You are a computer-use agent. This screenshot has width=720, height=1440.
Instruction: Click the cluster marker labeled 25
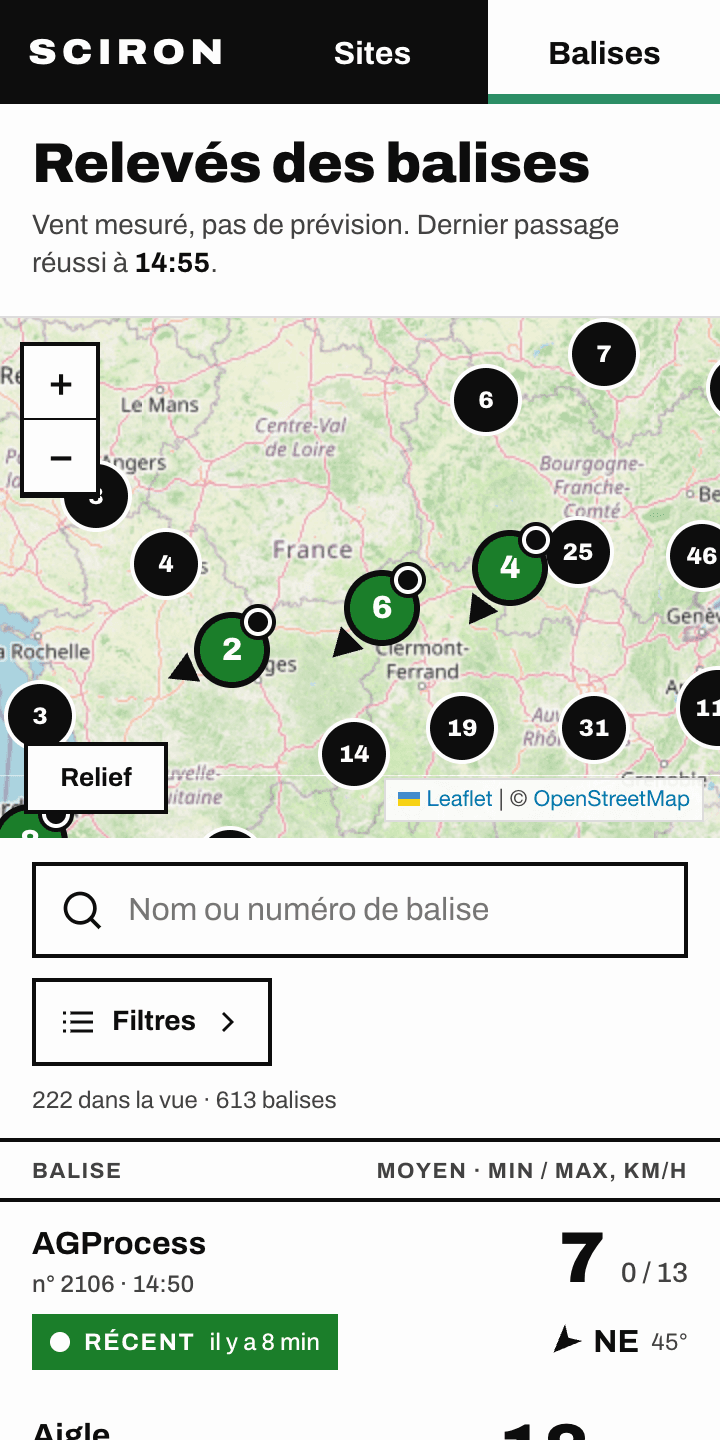tap(578, 552)
